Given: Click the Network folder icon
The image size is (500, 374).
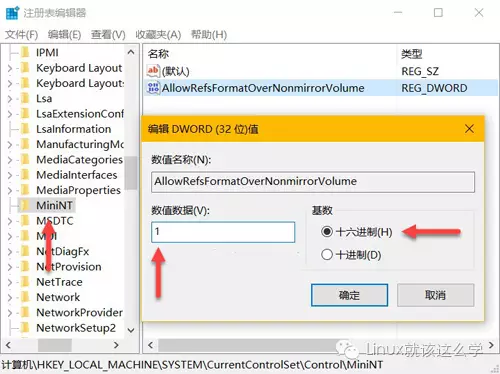Looking at the screenshot, I should pyautogui.click(x=25, y=297).
